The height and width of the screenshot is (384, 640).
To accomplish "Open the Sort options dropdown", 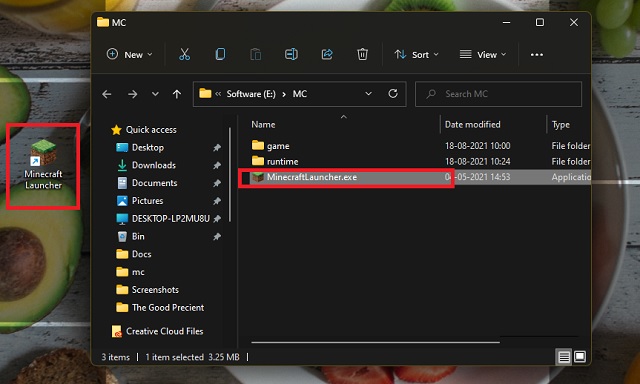I will click(416, 54).
